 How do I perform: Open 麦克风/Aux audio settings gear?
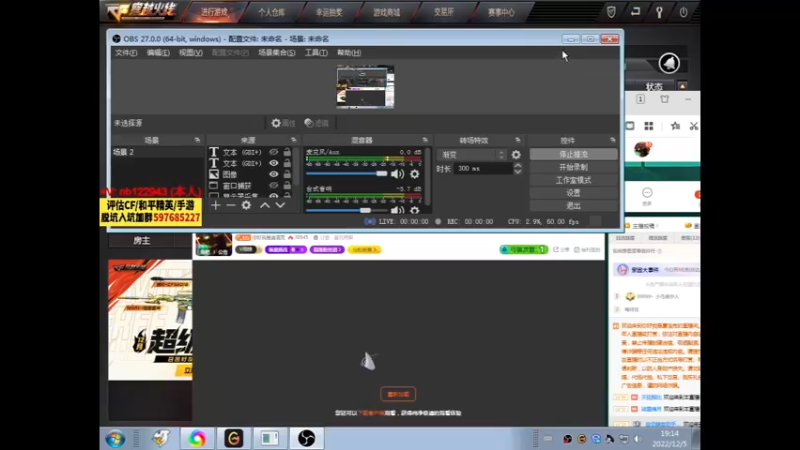tap(414, 174)
